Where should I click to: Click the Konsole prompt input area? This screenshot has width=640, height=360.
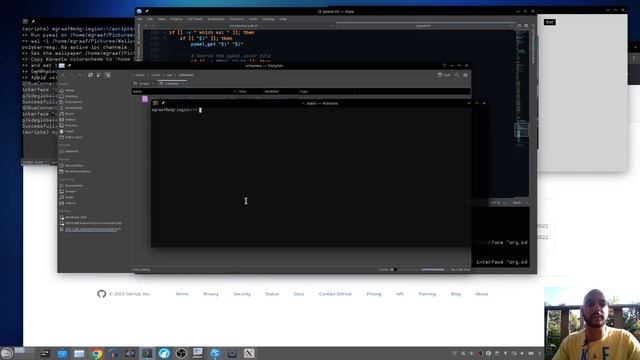200,110
